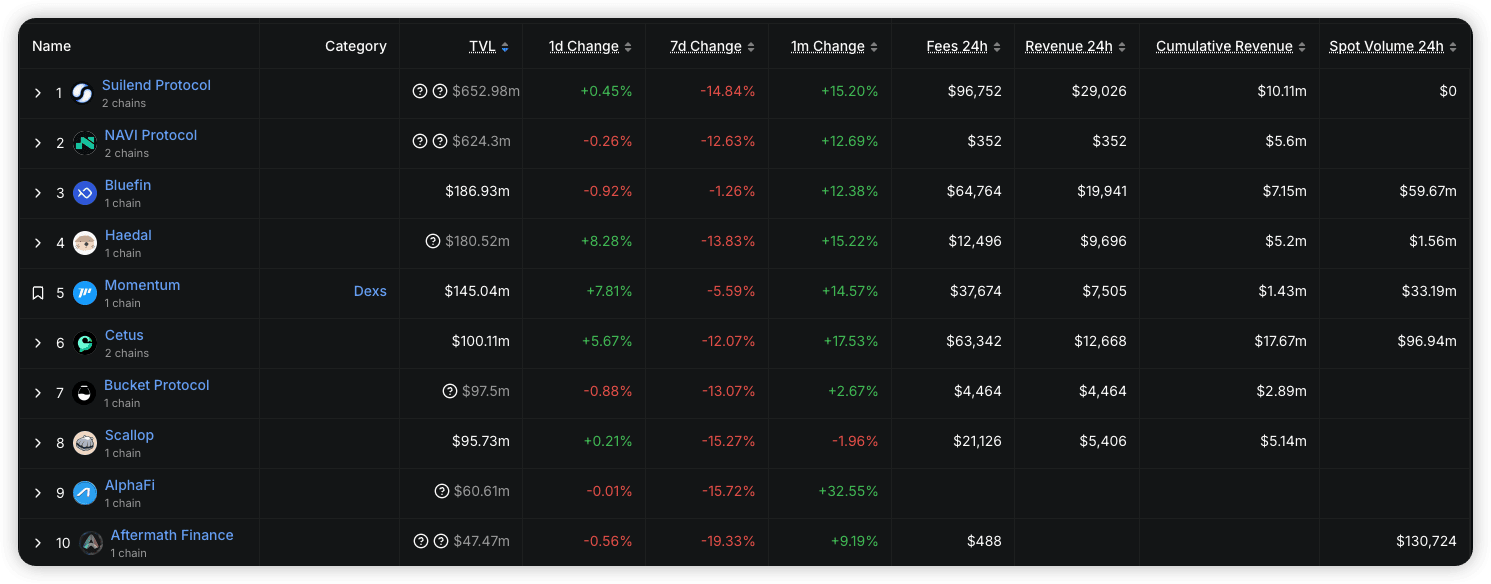Open the Dexs category link for Momentum
The width and height of the screenshot is (1491, 584).
(x=370, y=291)
